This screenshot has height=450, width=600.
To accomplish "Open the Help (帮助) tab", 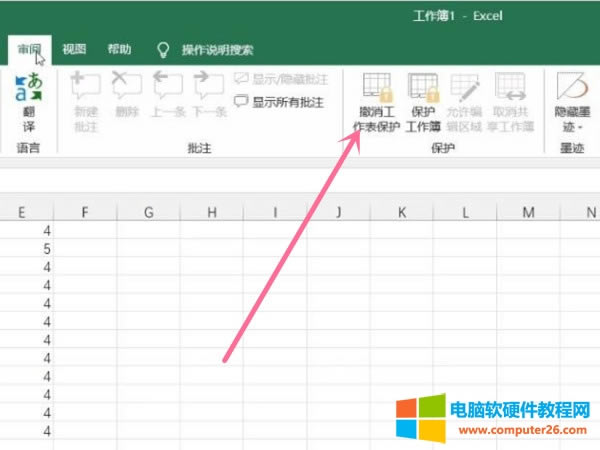I will pyautogui.click(x=119, y=49).
